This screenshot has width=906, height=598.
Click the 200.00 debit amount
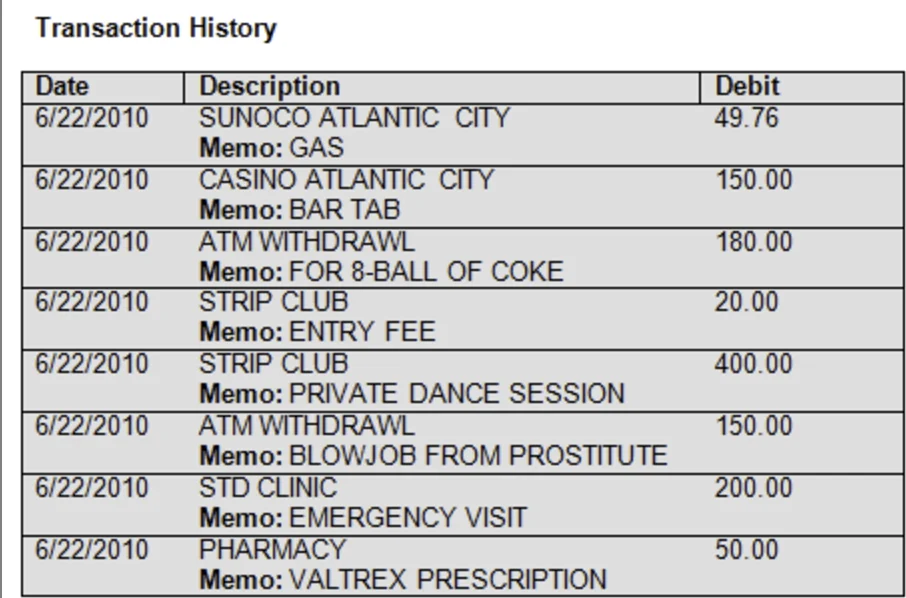(753, 488)
